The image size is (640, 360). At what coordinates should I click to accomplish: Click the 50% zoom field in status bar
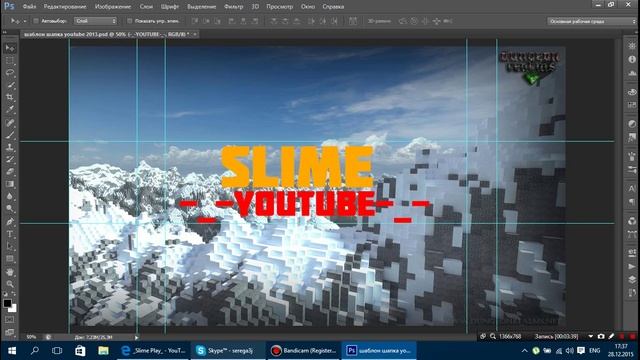pos(31,337)
